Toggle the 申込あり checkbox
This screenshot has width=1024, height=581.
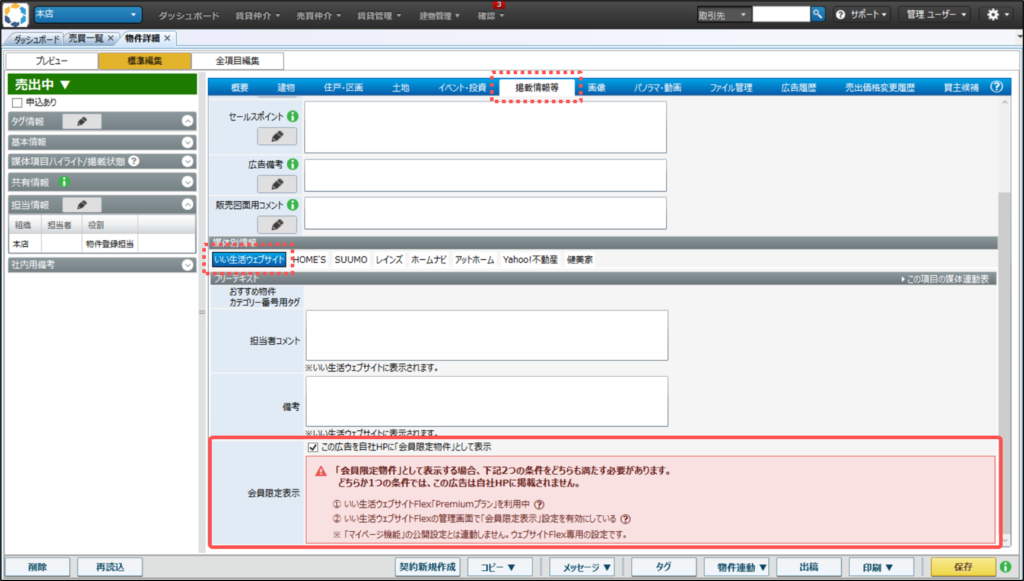click(16, 102)
